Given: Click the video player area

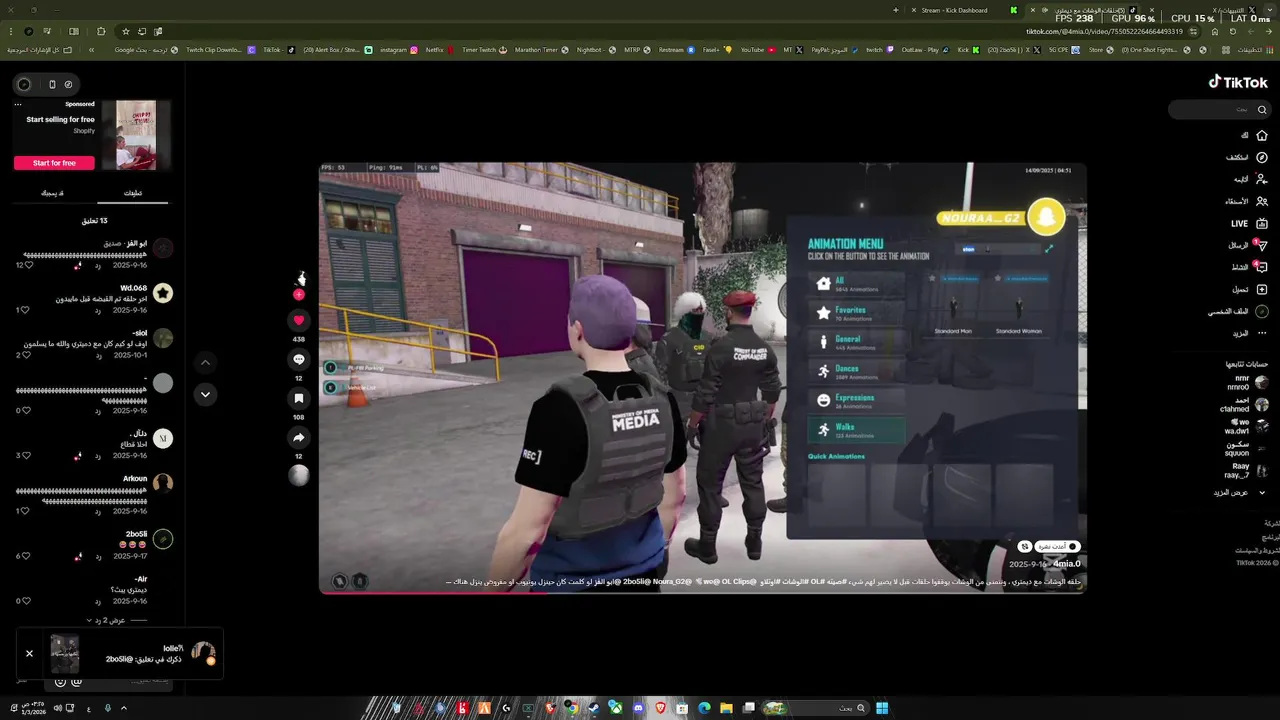Looking at the screenshot, I should (702, 378).
